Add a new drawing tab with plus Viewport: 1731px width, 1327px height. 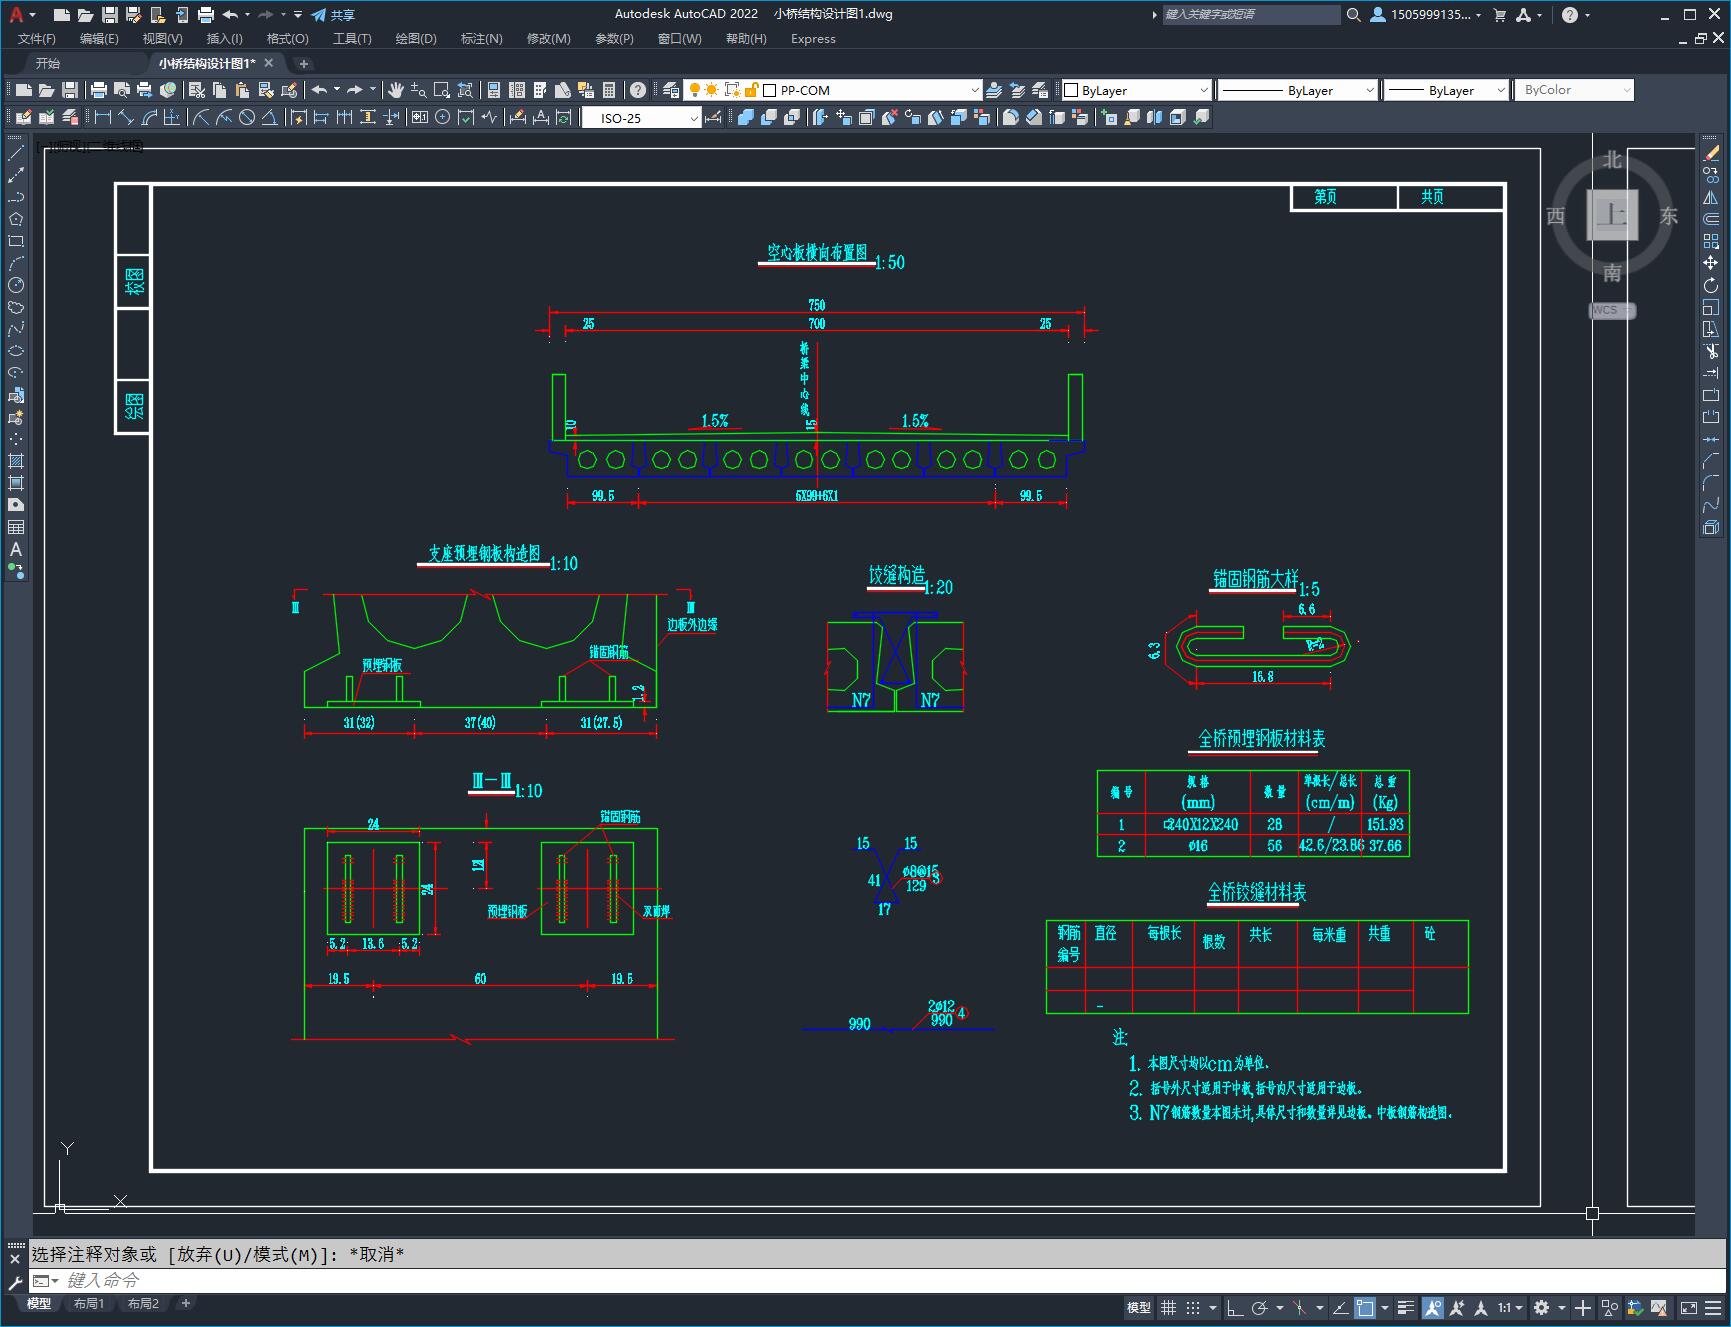(x=304, y=63)
